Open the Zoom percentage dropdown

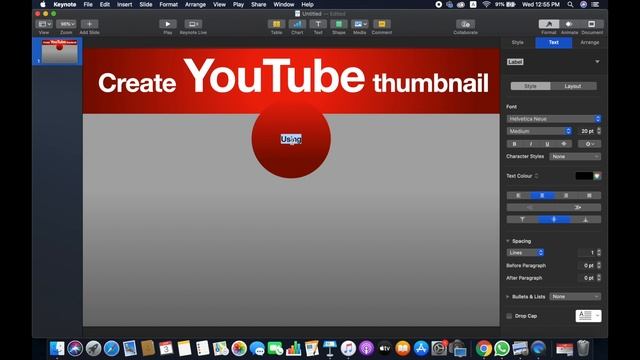tap(66, 24)
